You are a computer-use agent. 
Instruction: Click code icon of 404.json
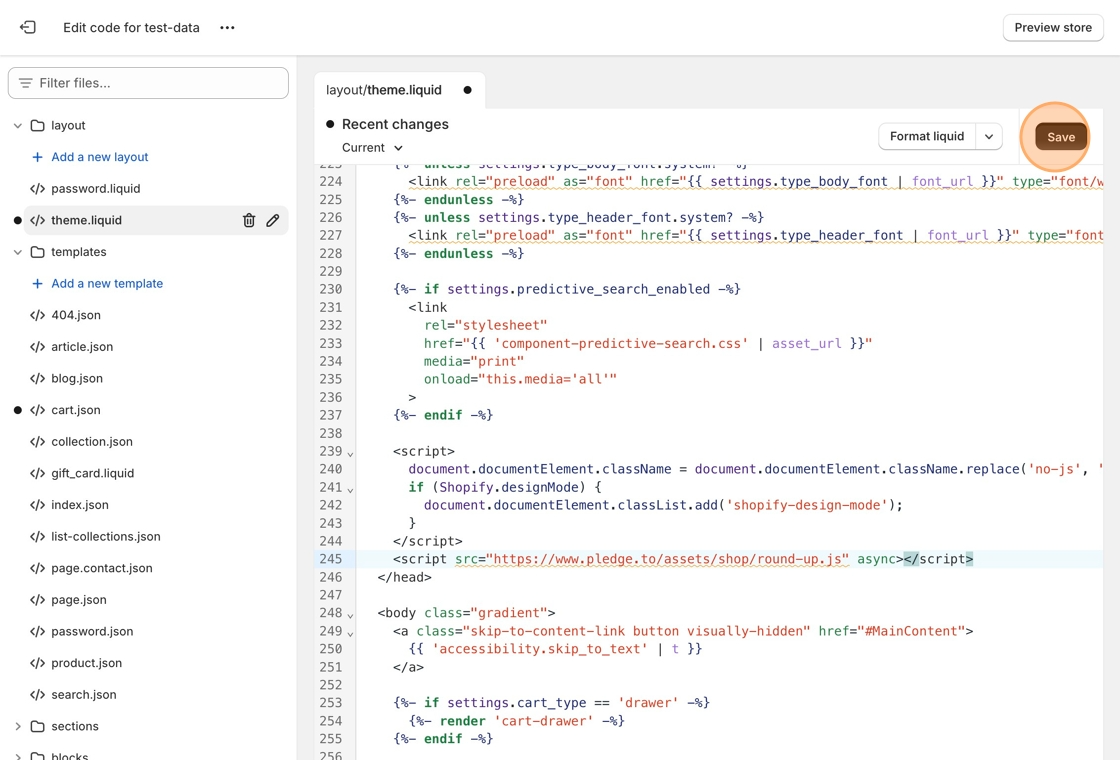coord(37,315)
